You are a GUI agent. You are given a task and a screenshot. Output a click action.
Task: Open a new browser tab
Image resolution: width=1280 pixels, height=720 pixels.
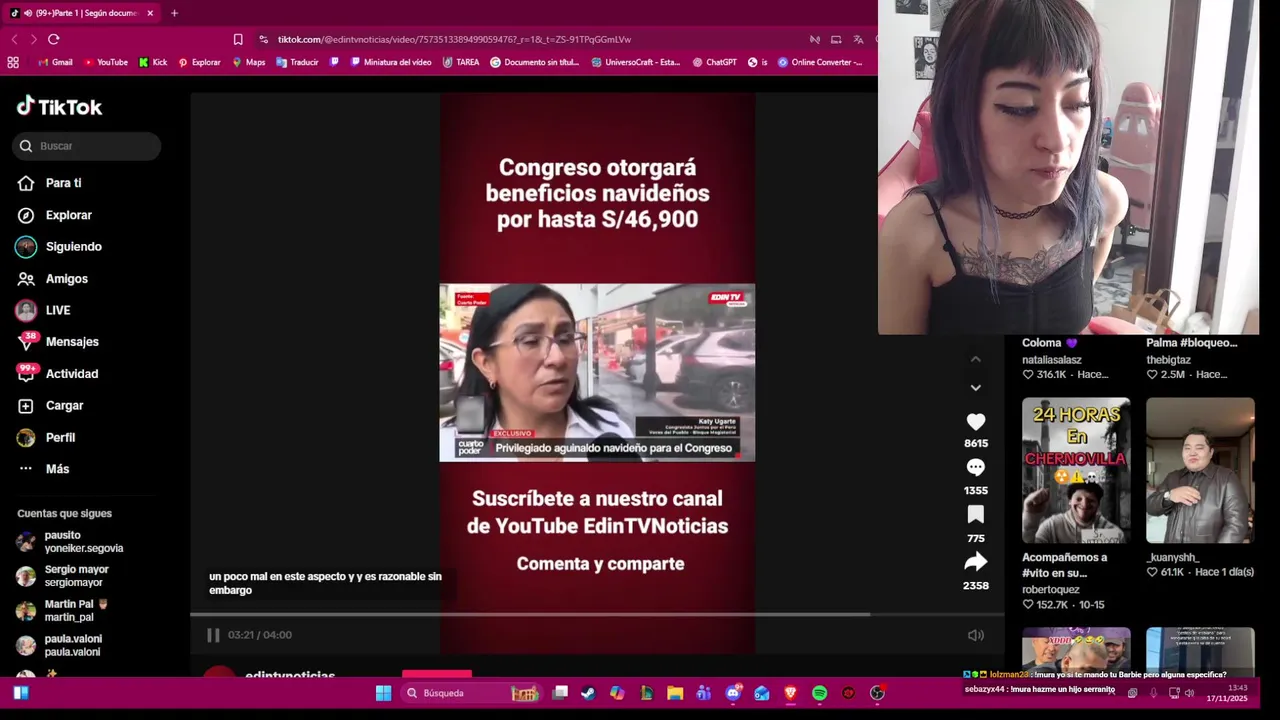pos(174,13)
